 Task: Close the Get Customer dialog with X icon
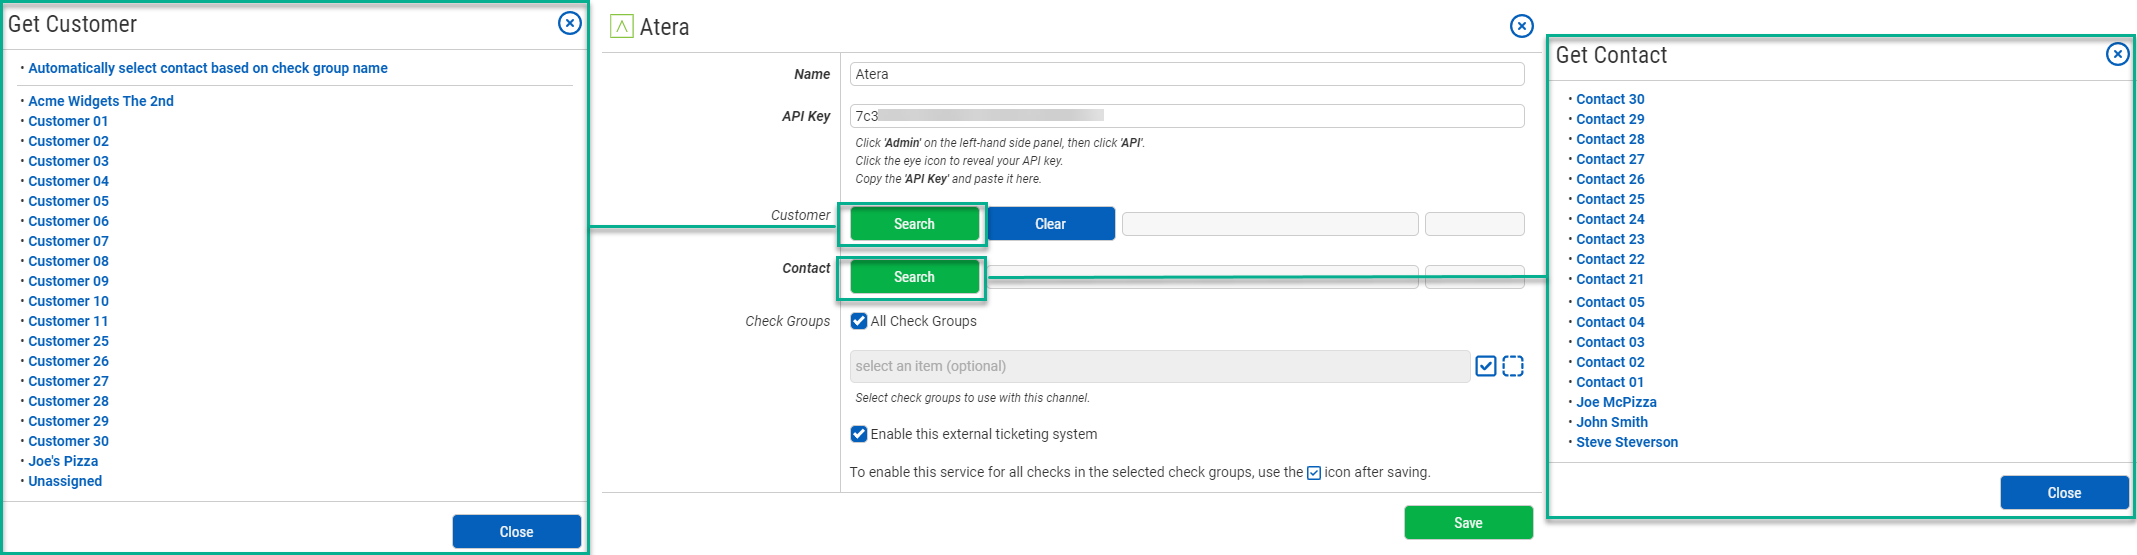[569, 23]
